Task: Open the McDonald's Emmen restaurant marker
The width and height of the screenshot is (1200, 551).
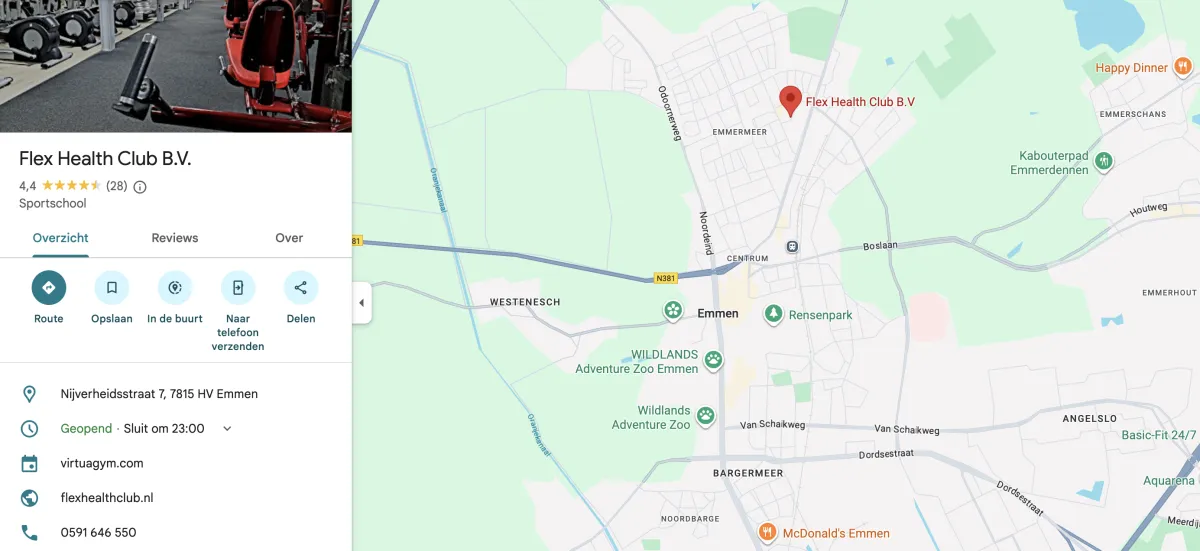Action: click(x=768, y=533)
